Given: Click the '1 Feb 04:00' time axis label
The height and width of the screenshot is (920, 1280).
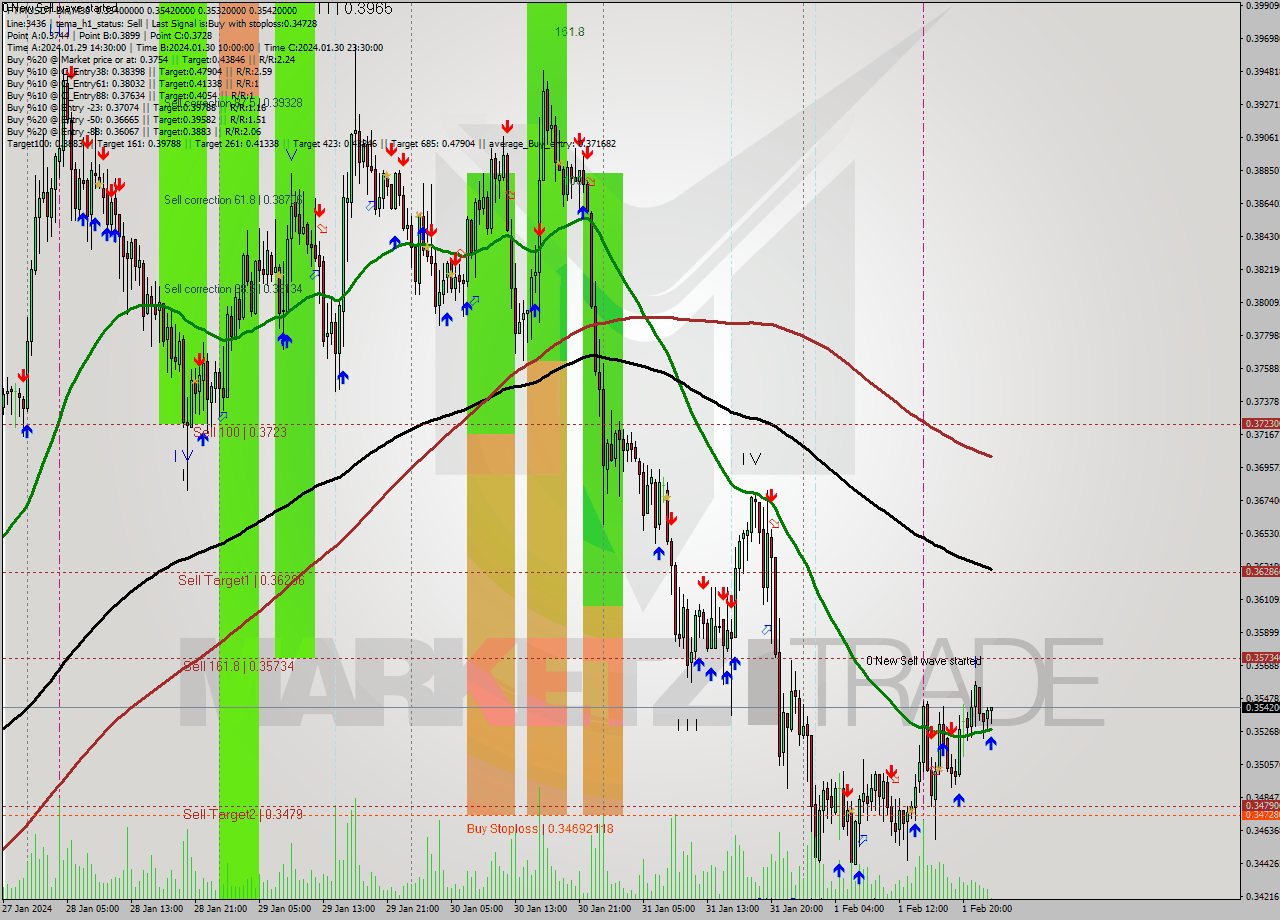Looking at the screenshot, I should pos(860,910).
